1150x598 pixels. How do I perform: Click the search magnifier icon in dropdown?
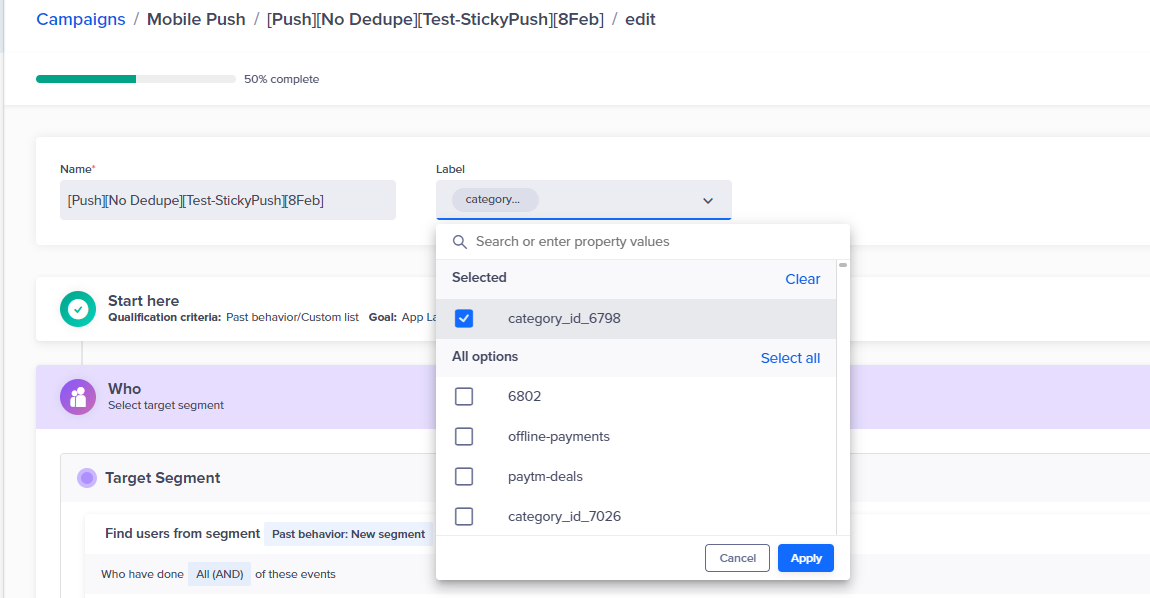tap(460, 241)
